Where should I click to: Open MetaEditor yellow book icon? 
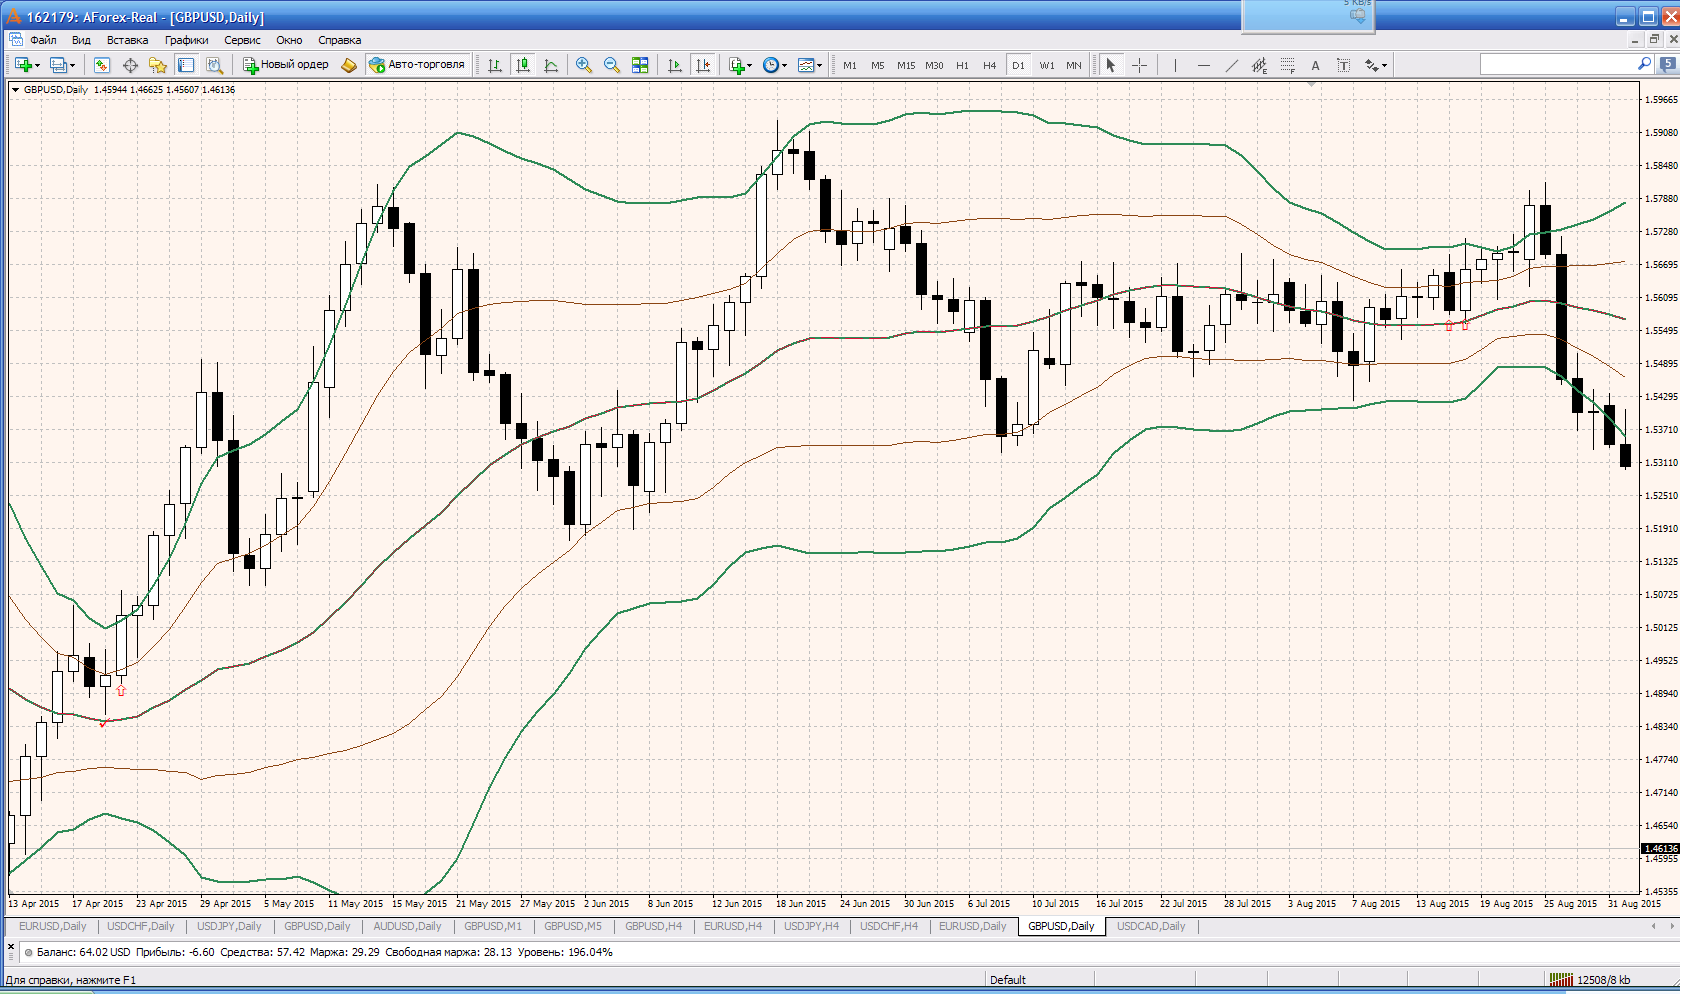349,65
